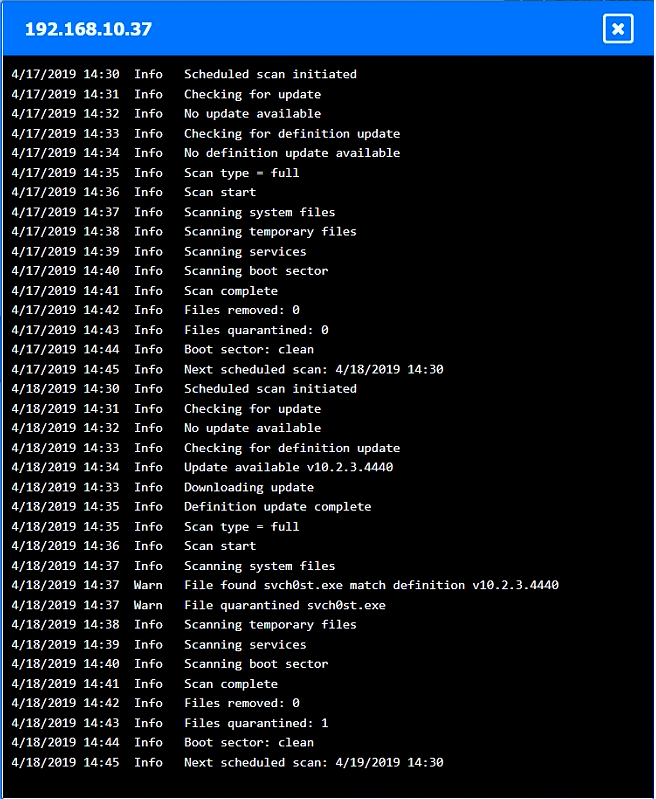The image size is (656, 799).
Task: Select 'Next scheduled scan: 4/19/2019 14:30' line
Action: pyautogui.click(x=313, y=762)
